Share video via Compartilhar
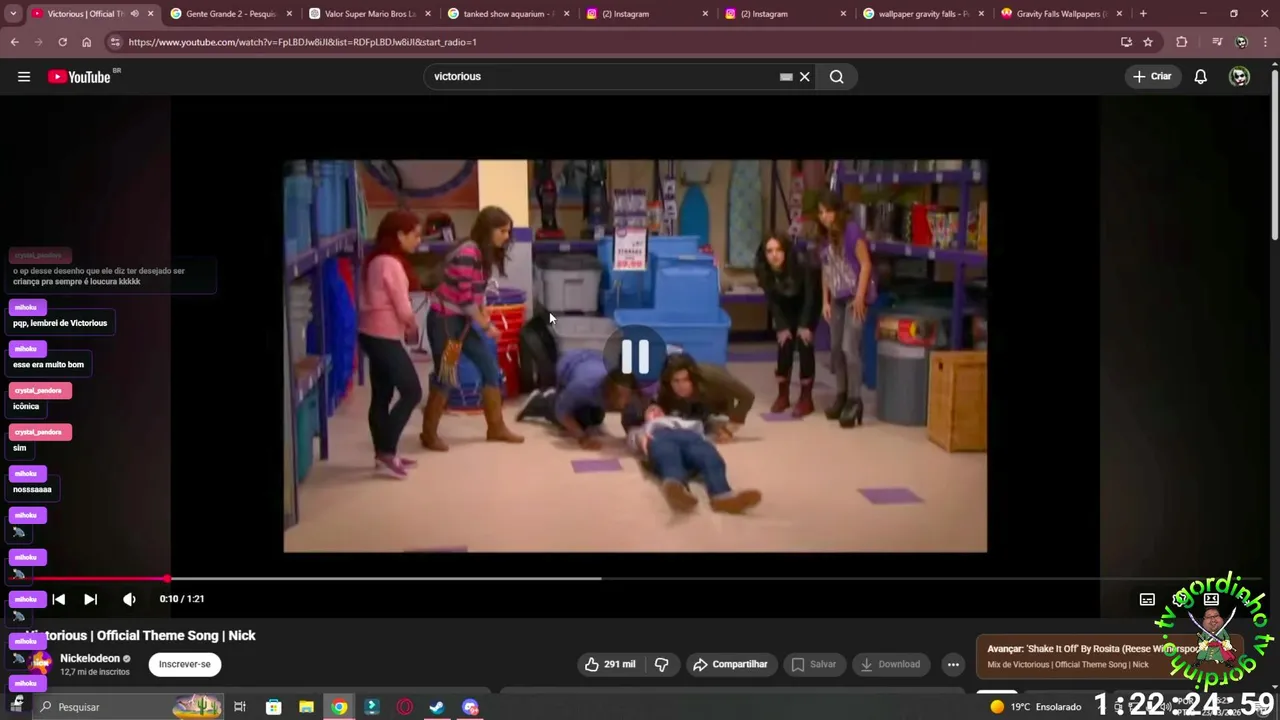1280x720 pixels. pyautogui.click(x=731, y=664)
